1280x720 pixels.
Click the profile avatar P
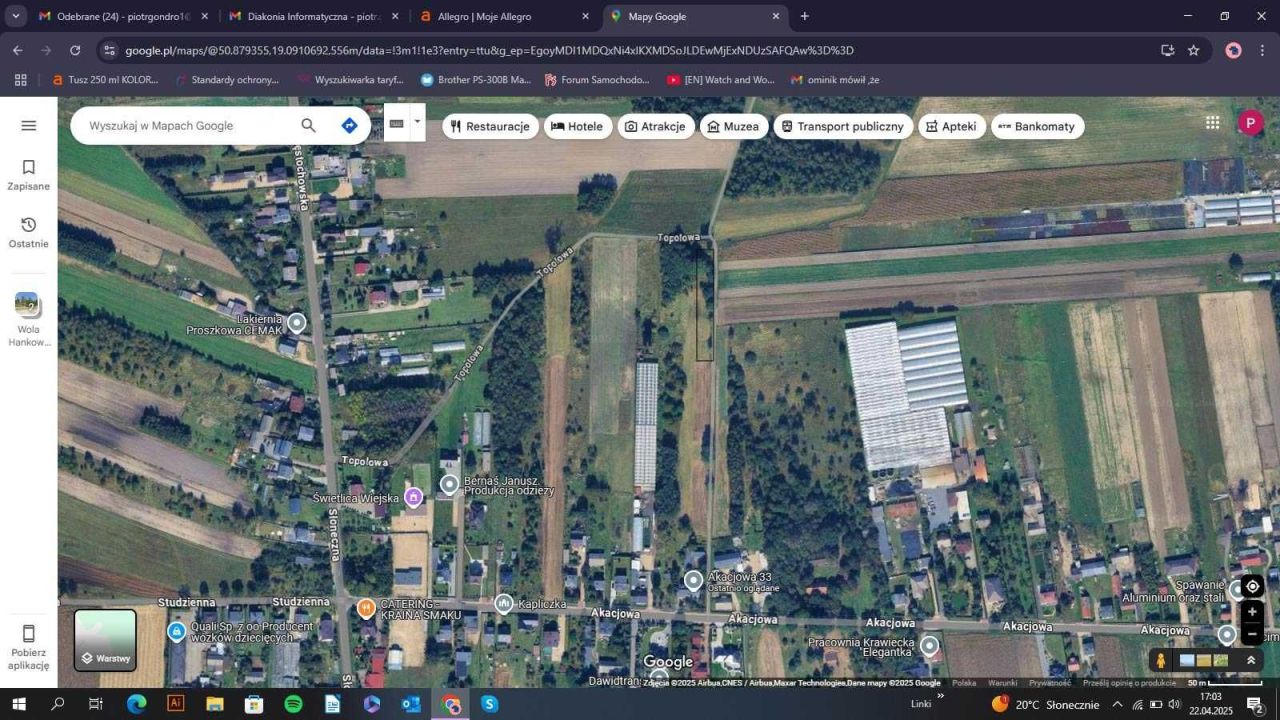point(1250,122)
